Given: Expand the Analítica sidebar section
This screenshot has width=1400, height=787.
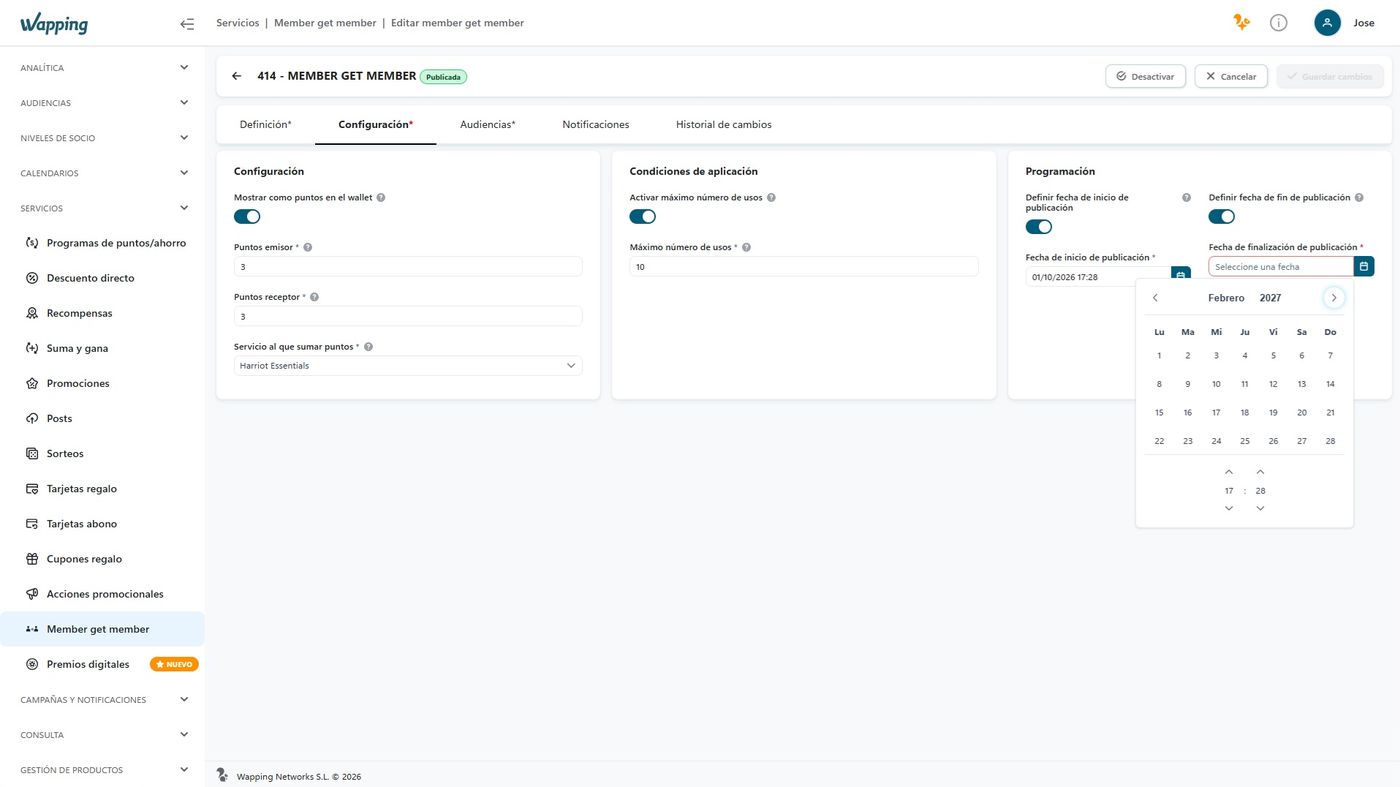Looking at the screenshot, I should tap(103, 68).
